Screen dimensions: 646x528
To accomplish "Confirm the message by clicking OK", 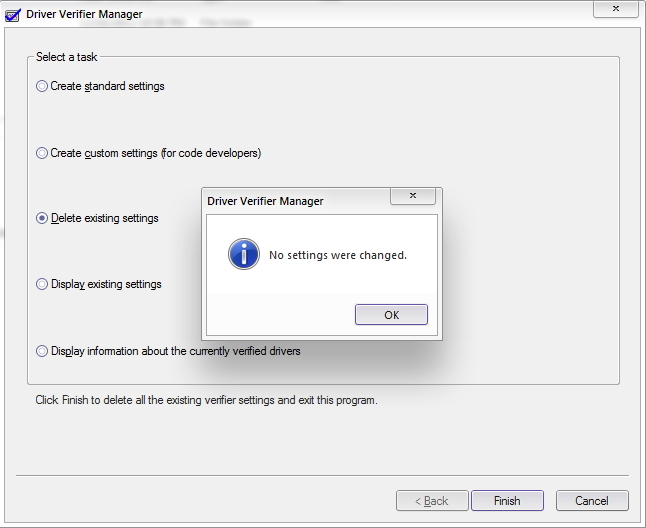I will pos(391,315).
